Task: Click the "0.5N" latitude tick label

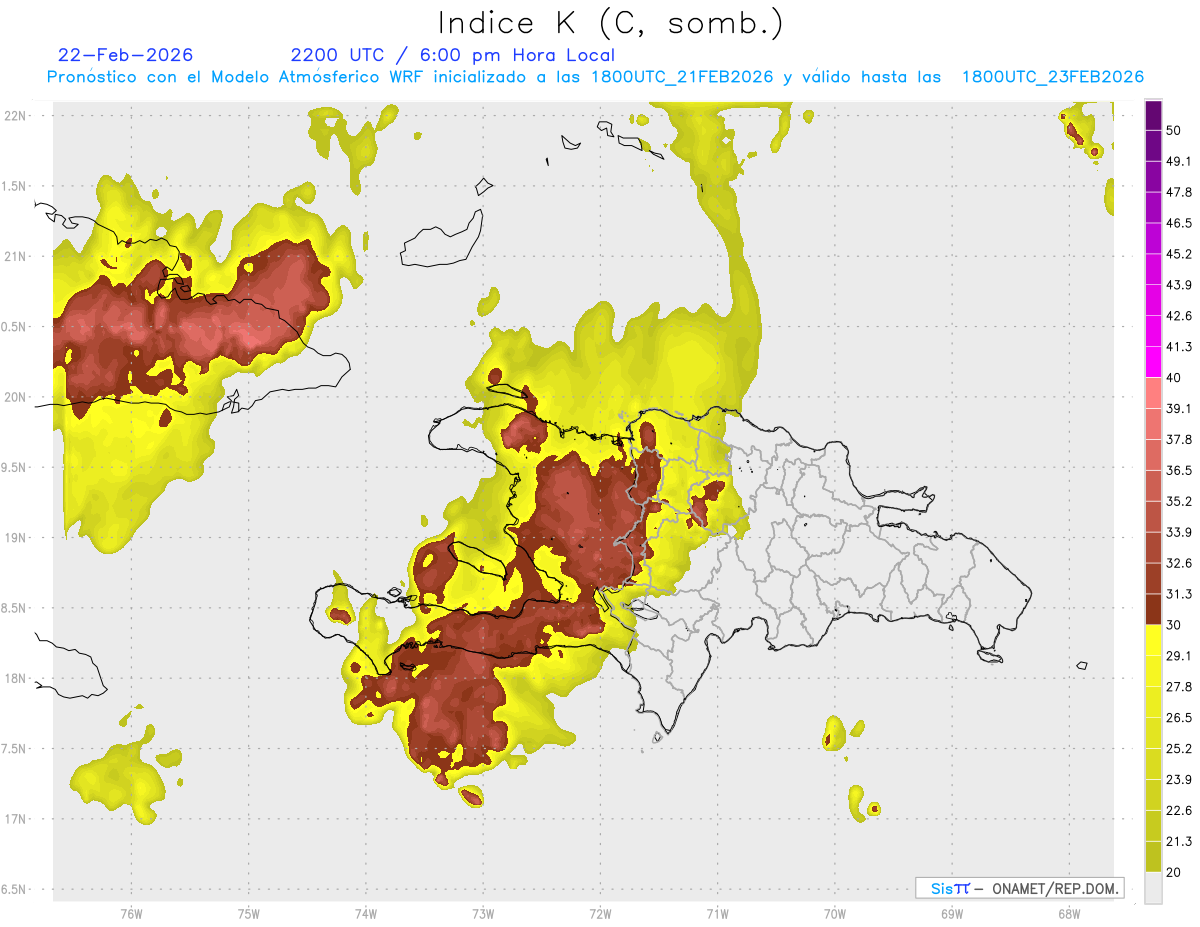Action: (x=15, y=327)
